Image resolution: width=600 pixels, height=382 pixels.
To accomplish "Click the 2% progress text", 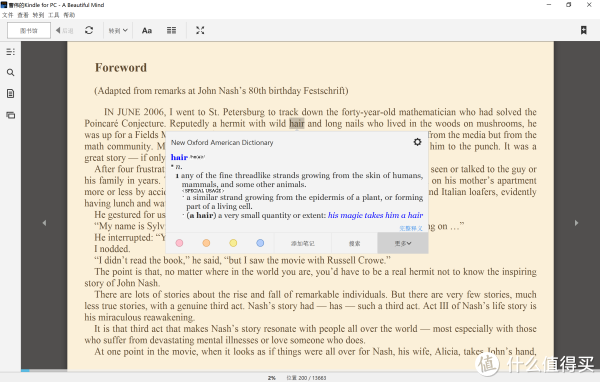I will [272, 378].
